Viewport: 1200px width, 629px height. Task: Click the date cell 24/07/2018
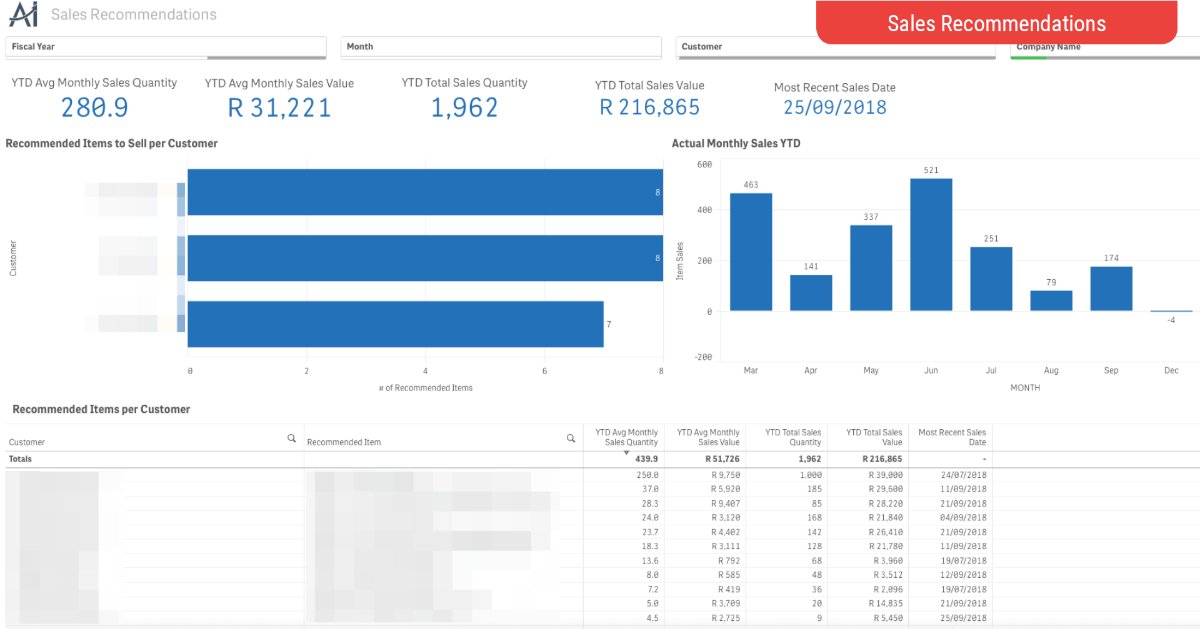click(964, 475)
